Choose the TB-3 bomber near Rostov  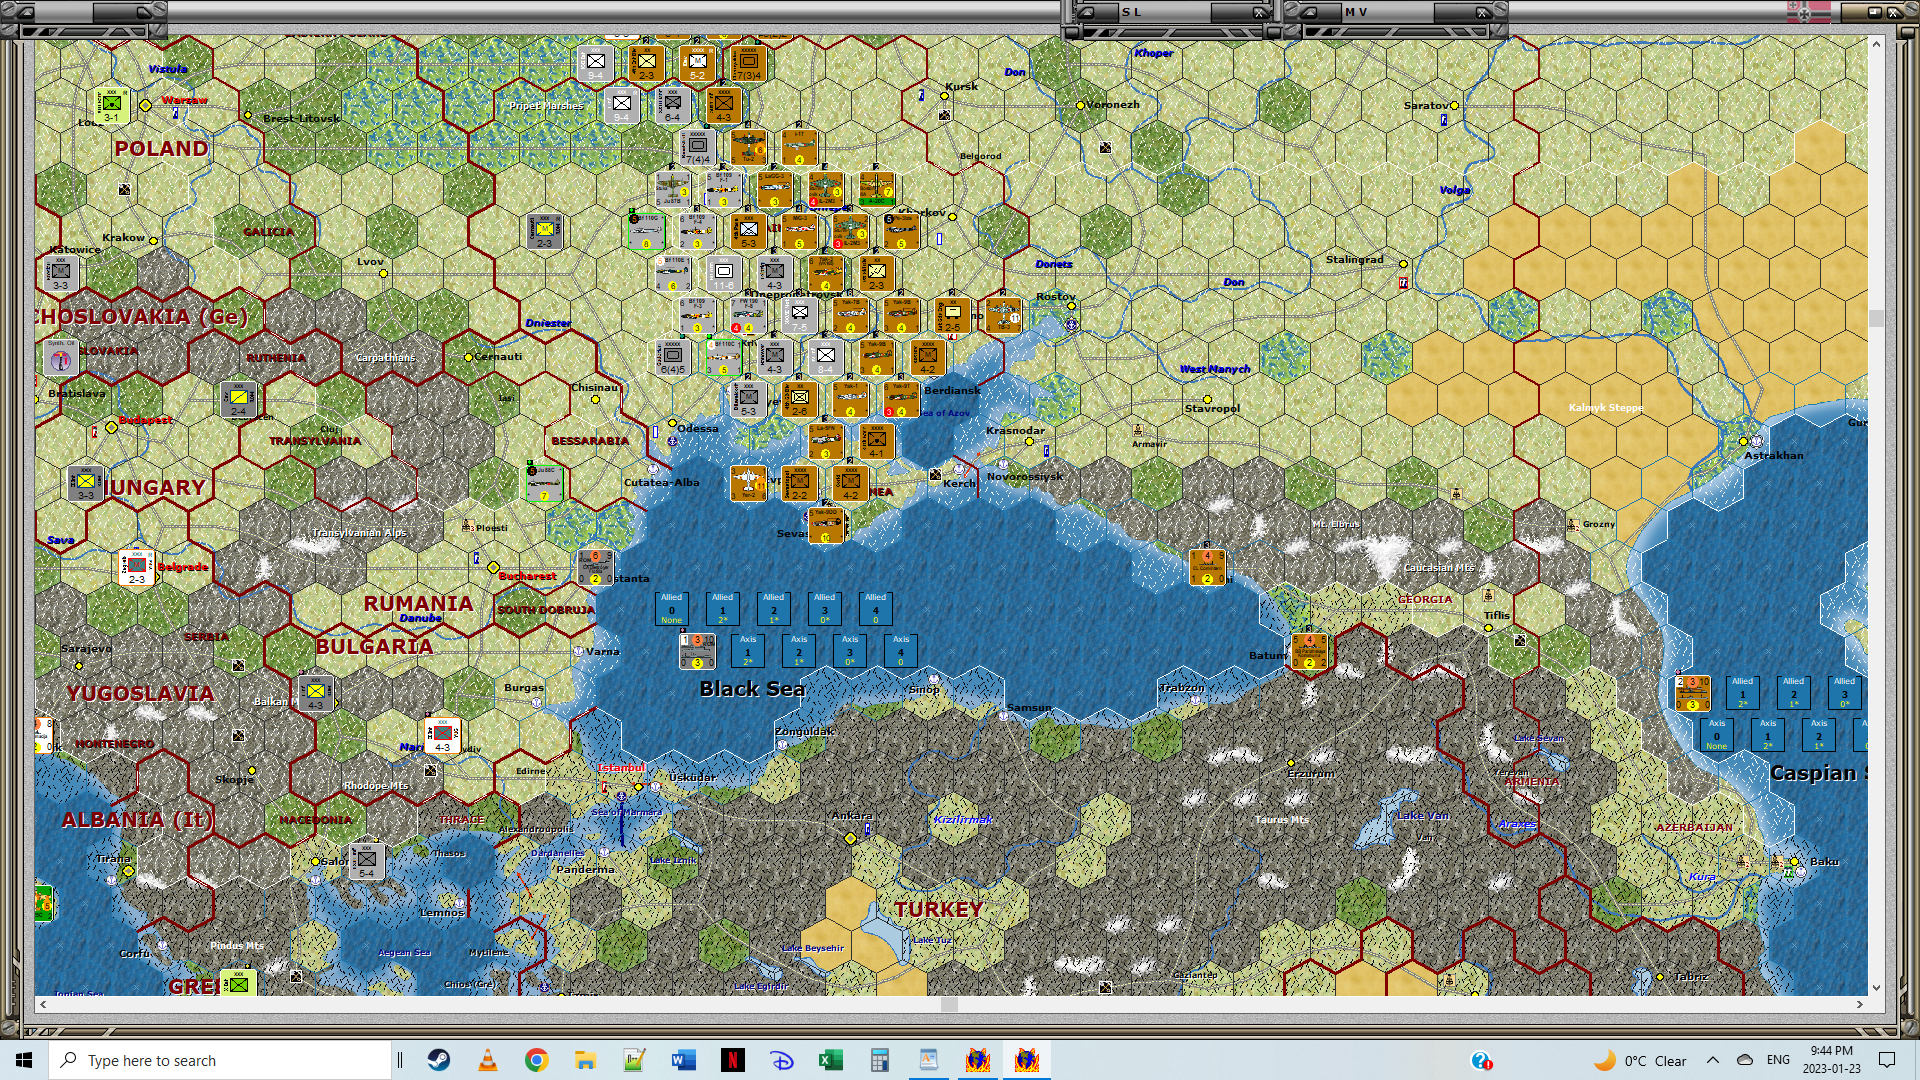coord(1003,315)
